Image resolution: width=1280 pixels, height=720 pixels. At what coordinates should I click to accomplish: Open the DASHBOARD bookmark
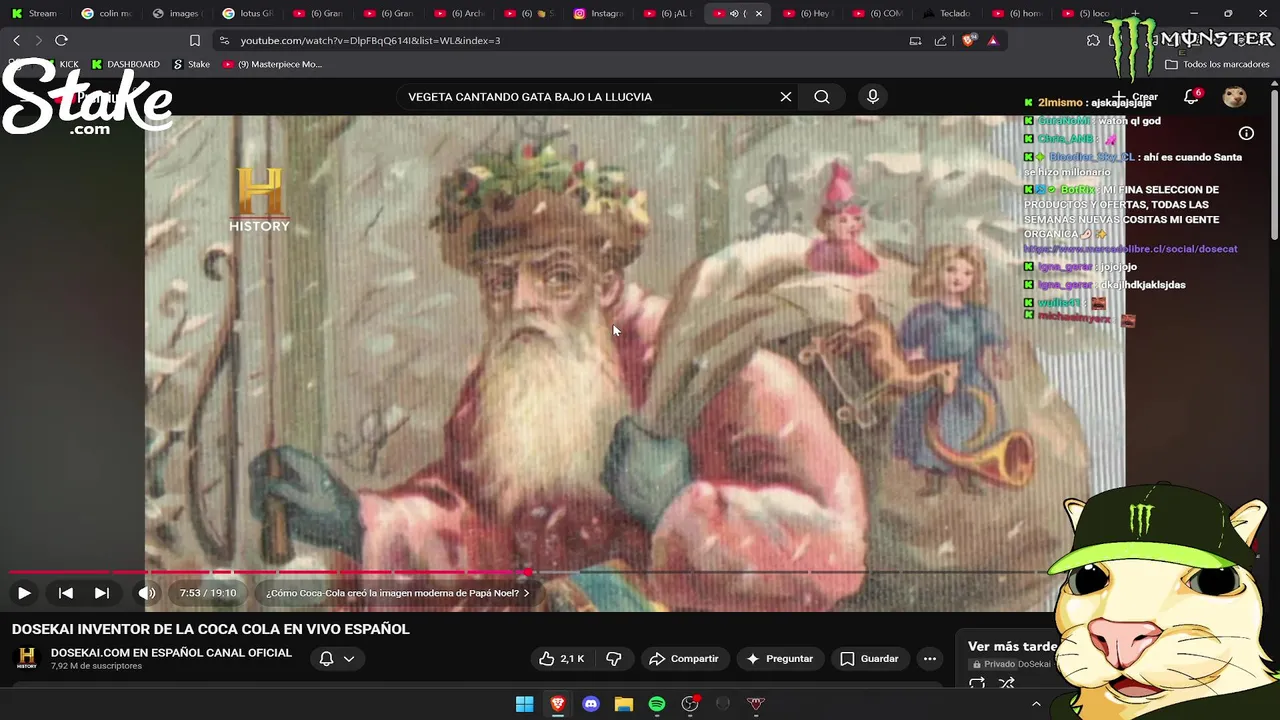pos(125,64)
